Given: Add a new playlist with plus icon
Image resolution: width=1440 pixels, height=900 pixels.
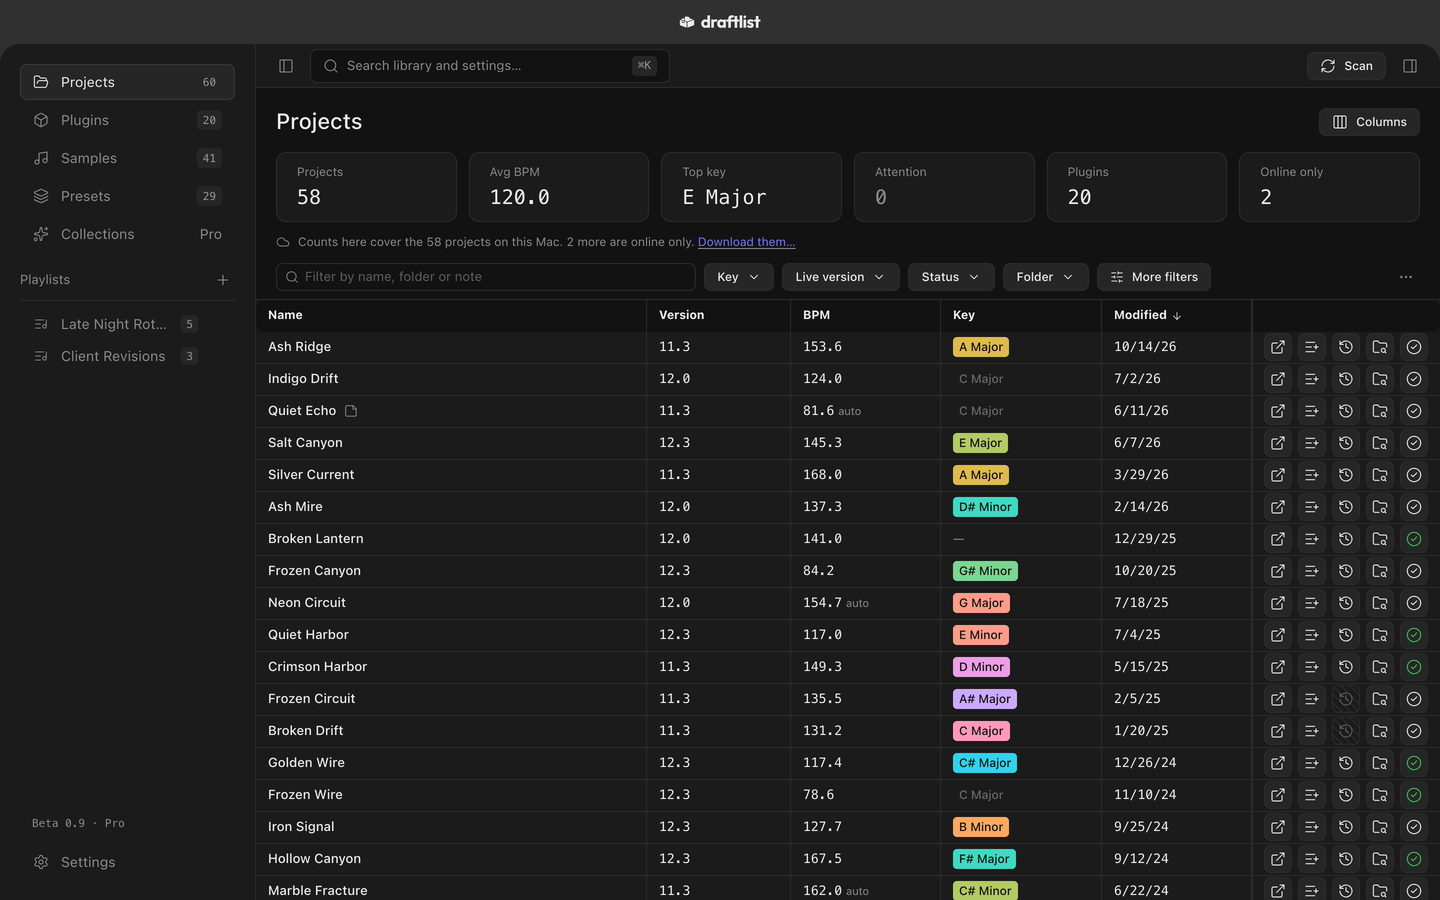Looking at the screenshot, I should (x=223, y=280).
